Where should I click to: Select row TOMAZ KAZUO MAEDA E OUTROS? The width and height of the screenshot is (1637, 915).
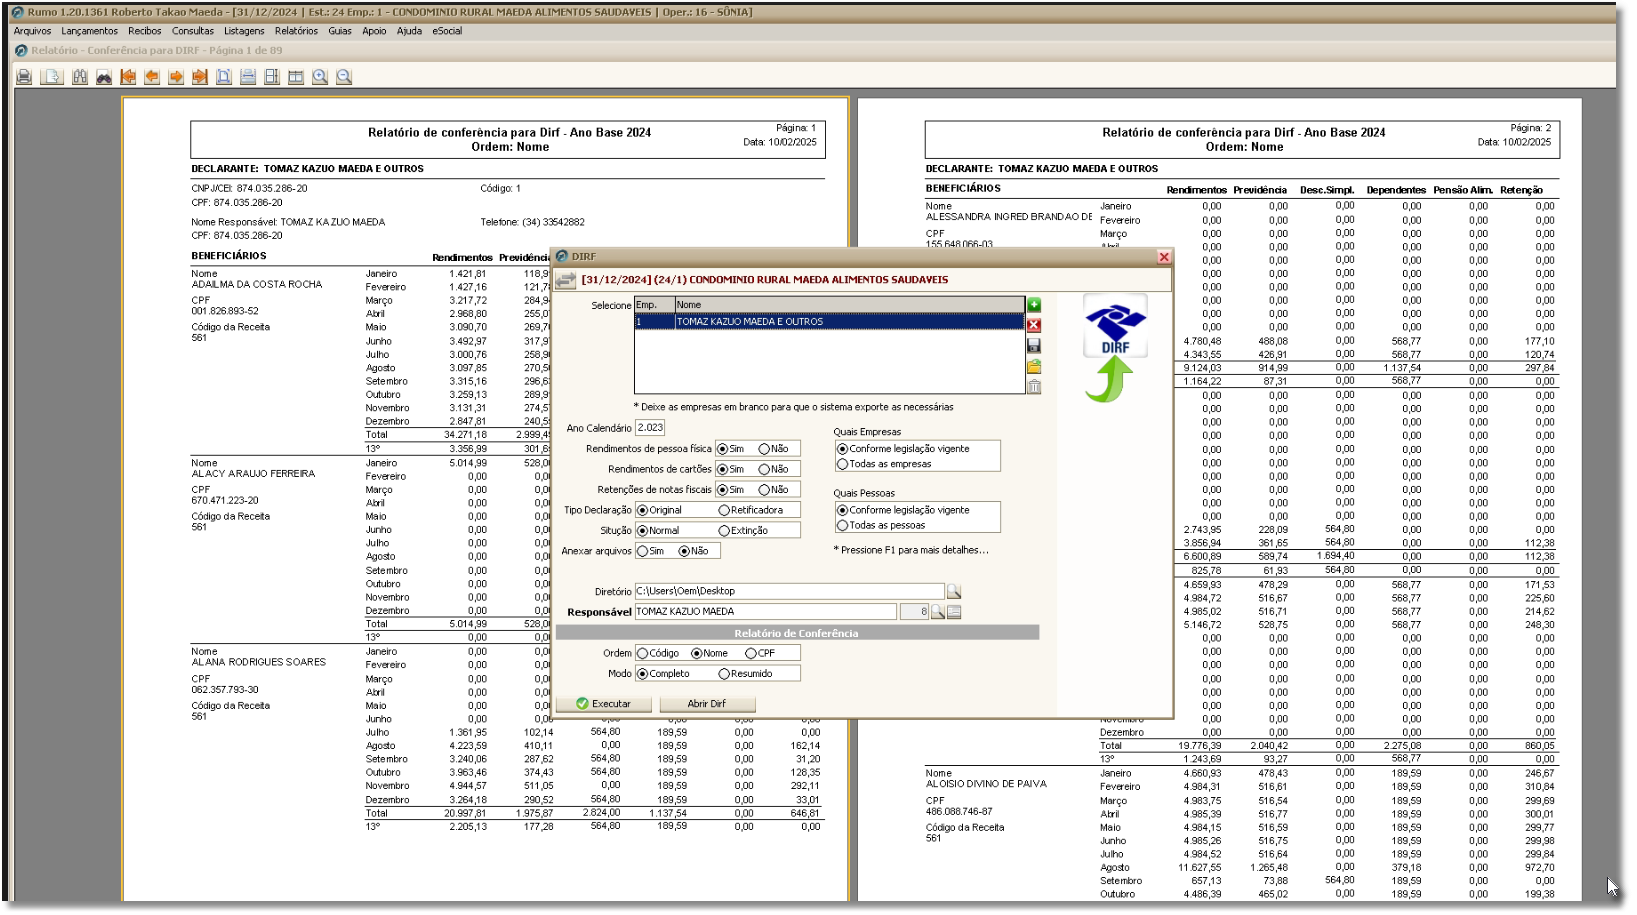point(829,322)
